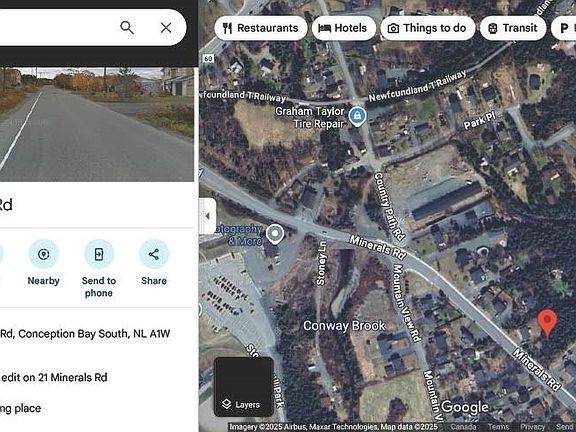The width and height of the screenshot is (576, 432).
Task: Click inside the search input field
Action: 55,28
